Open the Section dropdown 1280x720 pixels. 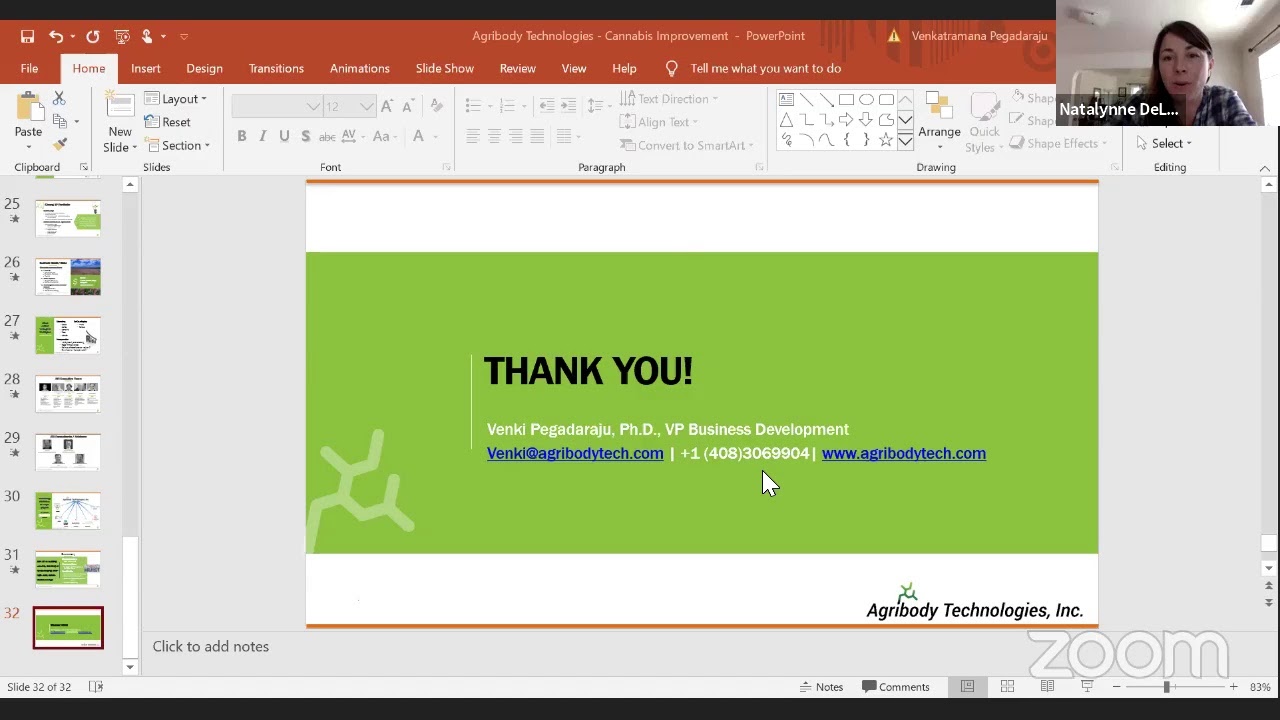pos(177,145)
